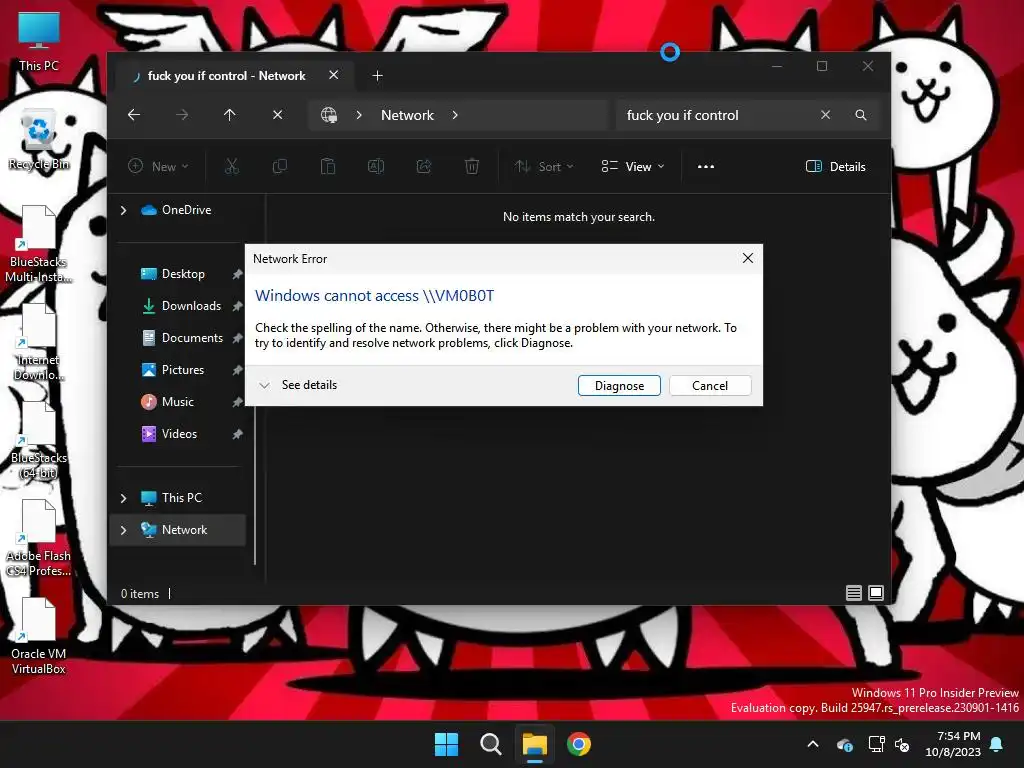Switch to large thumbnails view icon
1024x768 pixels.
(x=876, y=593)
